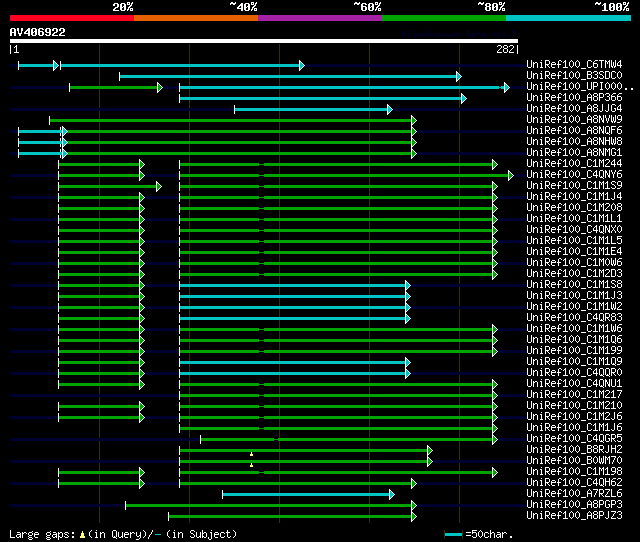Click the UniRef100_A8PJZ3 label
The image size is (640, 542).
pyautogui.click(x=574, y=516)
